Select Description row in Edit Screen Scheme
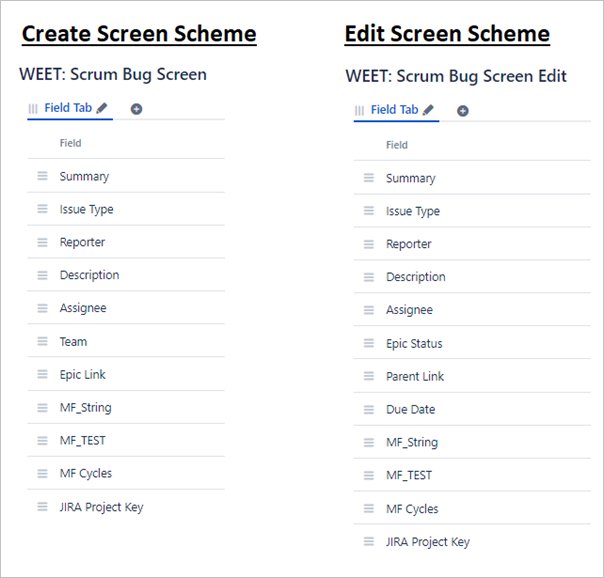Screen dimensions: 604x578 (x=416, y=277)
